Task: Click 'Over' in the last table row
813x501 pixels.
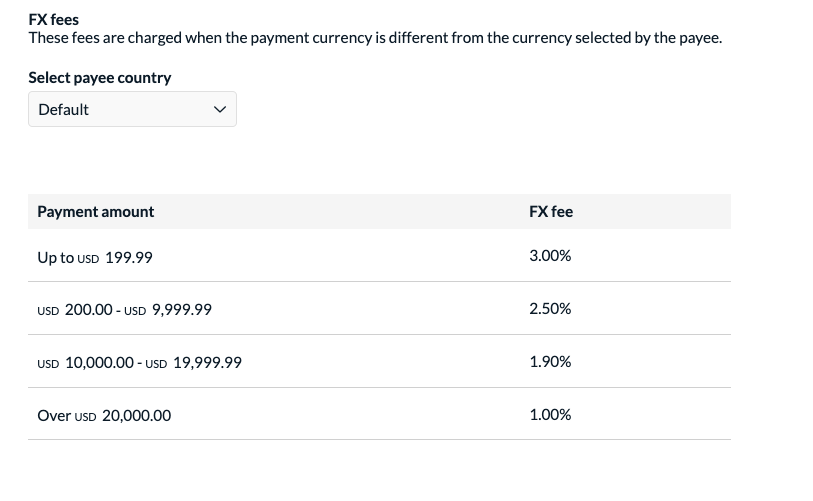Action: (54, 416)
